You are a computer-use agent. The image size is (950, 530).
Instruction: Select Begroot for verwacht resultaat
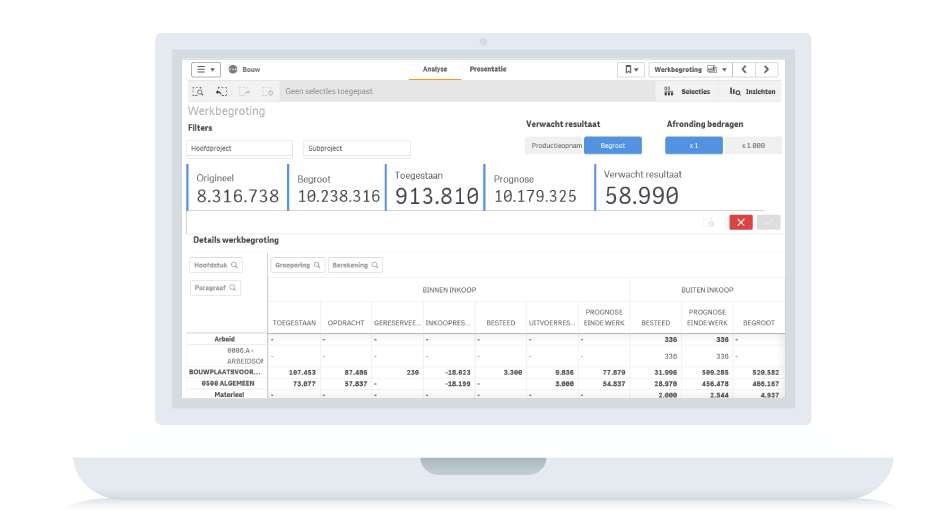[x=613, y=145]
